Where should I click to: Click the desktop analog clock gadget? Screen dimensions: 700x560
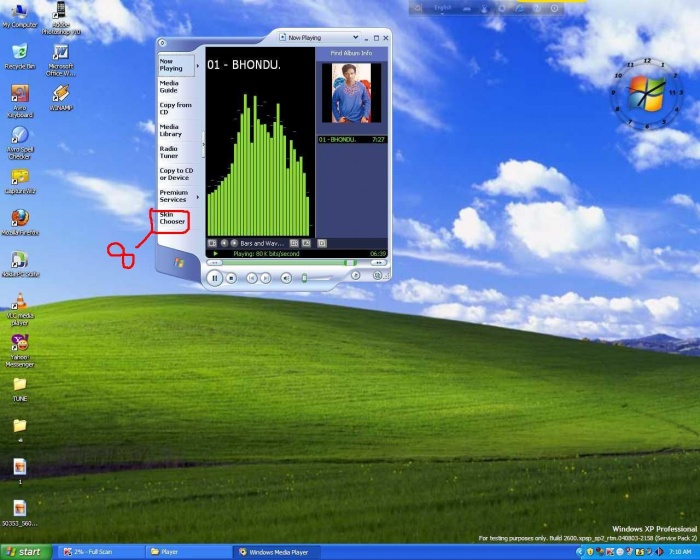point(646,94)
